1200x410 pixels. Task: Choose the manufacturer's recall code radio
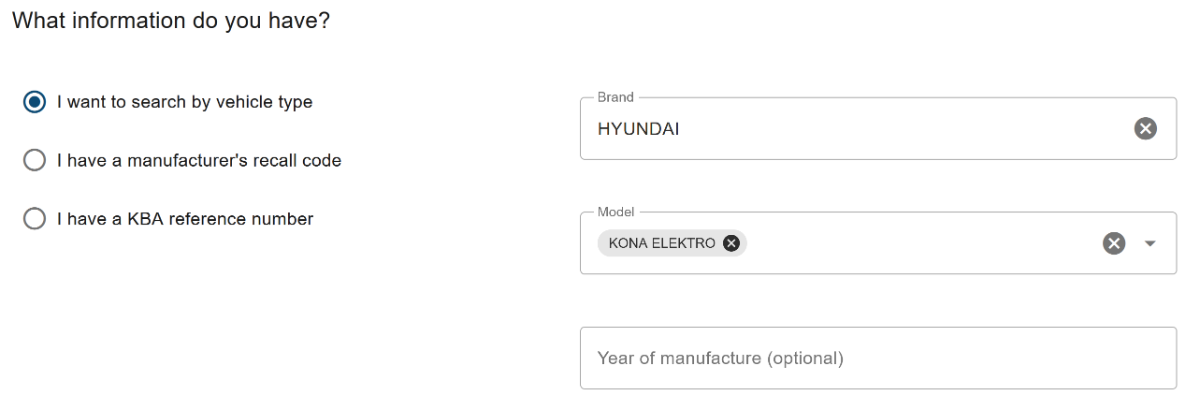[x=35, y=160]
